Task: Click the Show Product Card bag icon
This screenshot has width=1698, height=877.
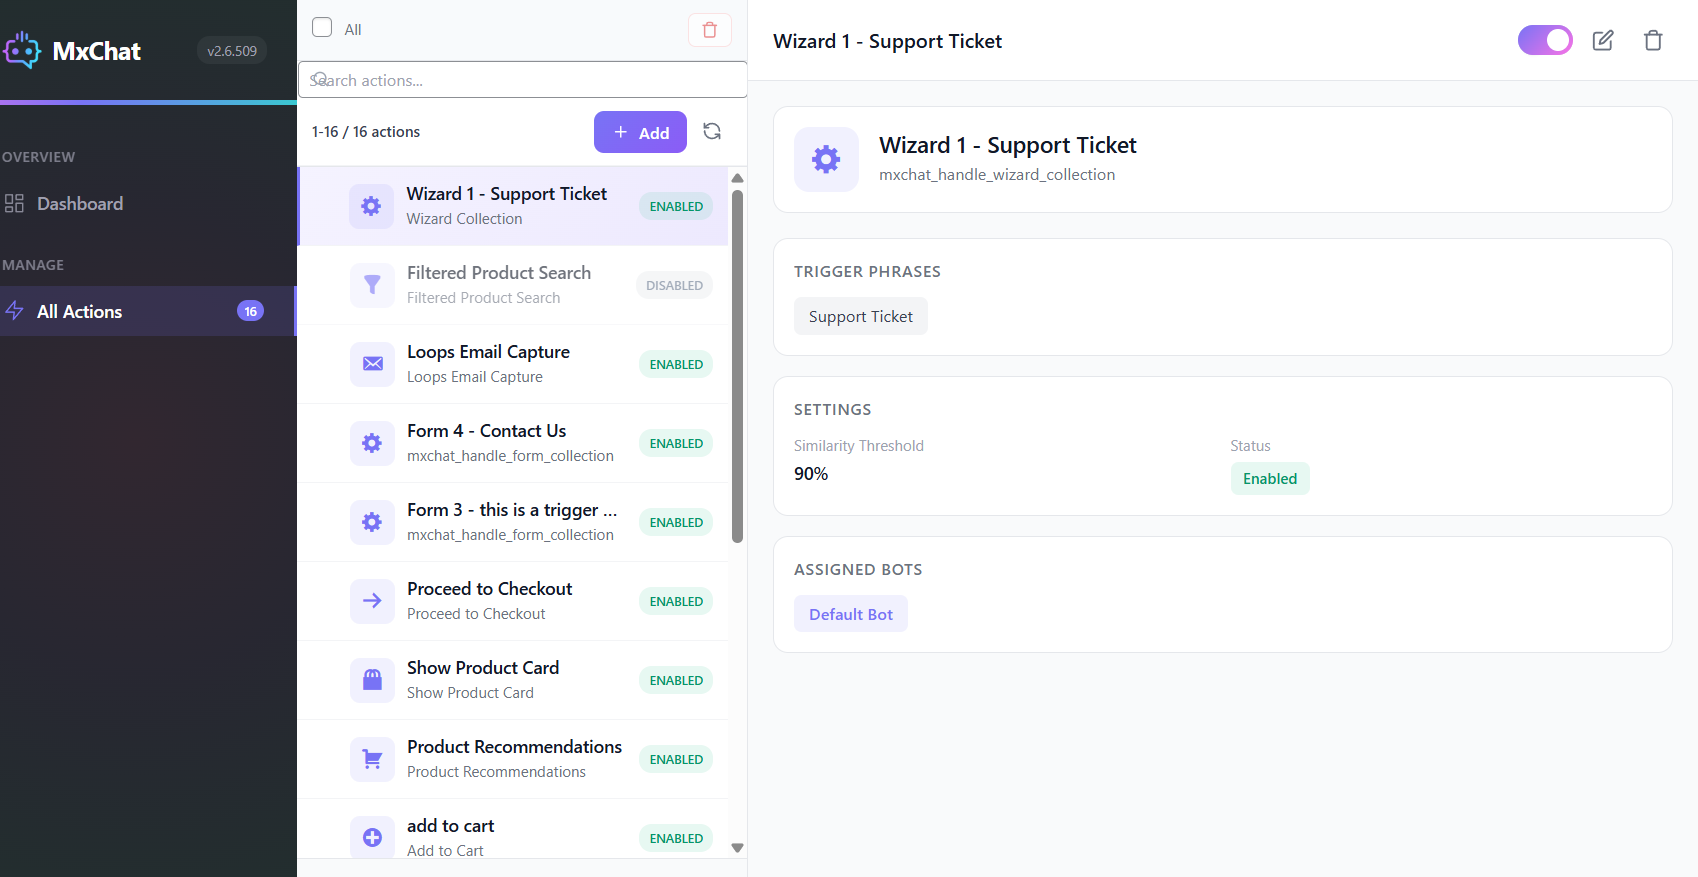Action: pos(372,680)
